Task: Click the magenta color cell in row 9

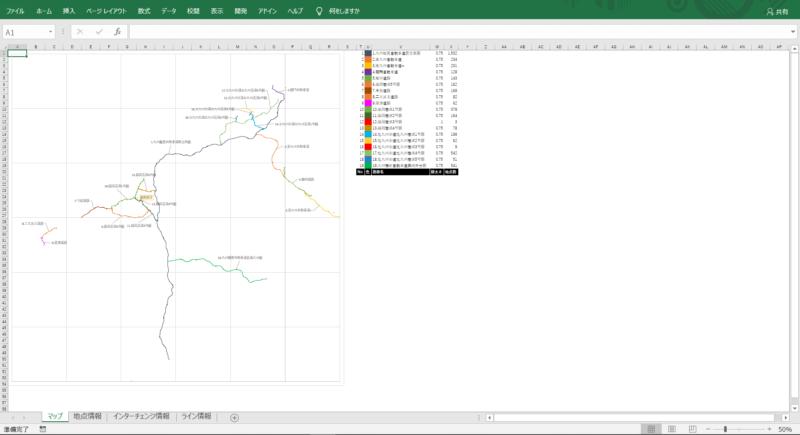Action: 368,103
